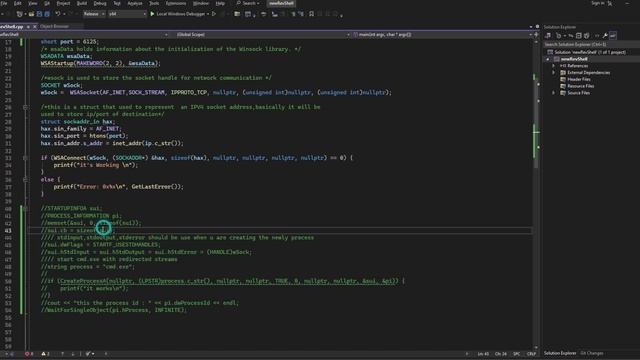Open the Extensions menu
This screenshot has height=360, width=640.
coord(176,3)
